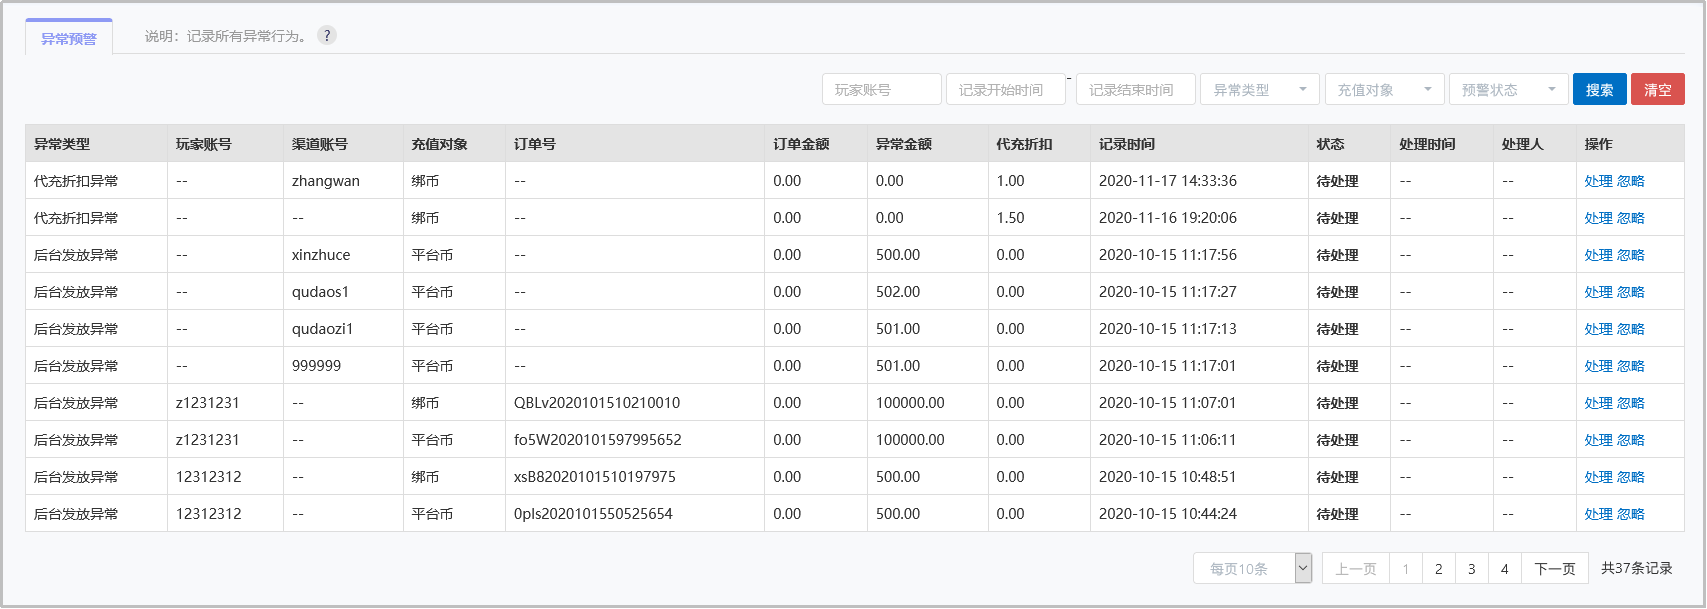
Task: Click 处理 in the xinzhuce row
Action: coord(1598,255)
